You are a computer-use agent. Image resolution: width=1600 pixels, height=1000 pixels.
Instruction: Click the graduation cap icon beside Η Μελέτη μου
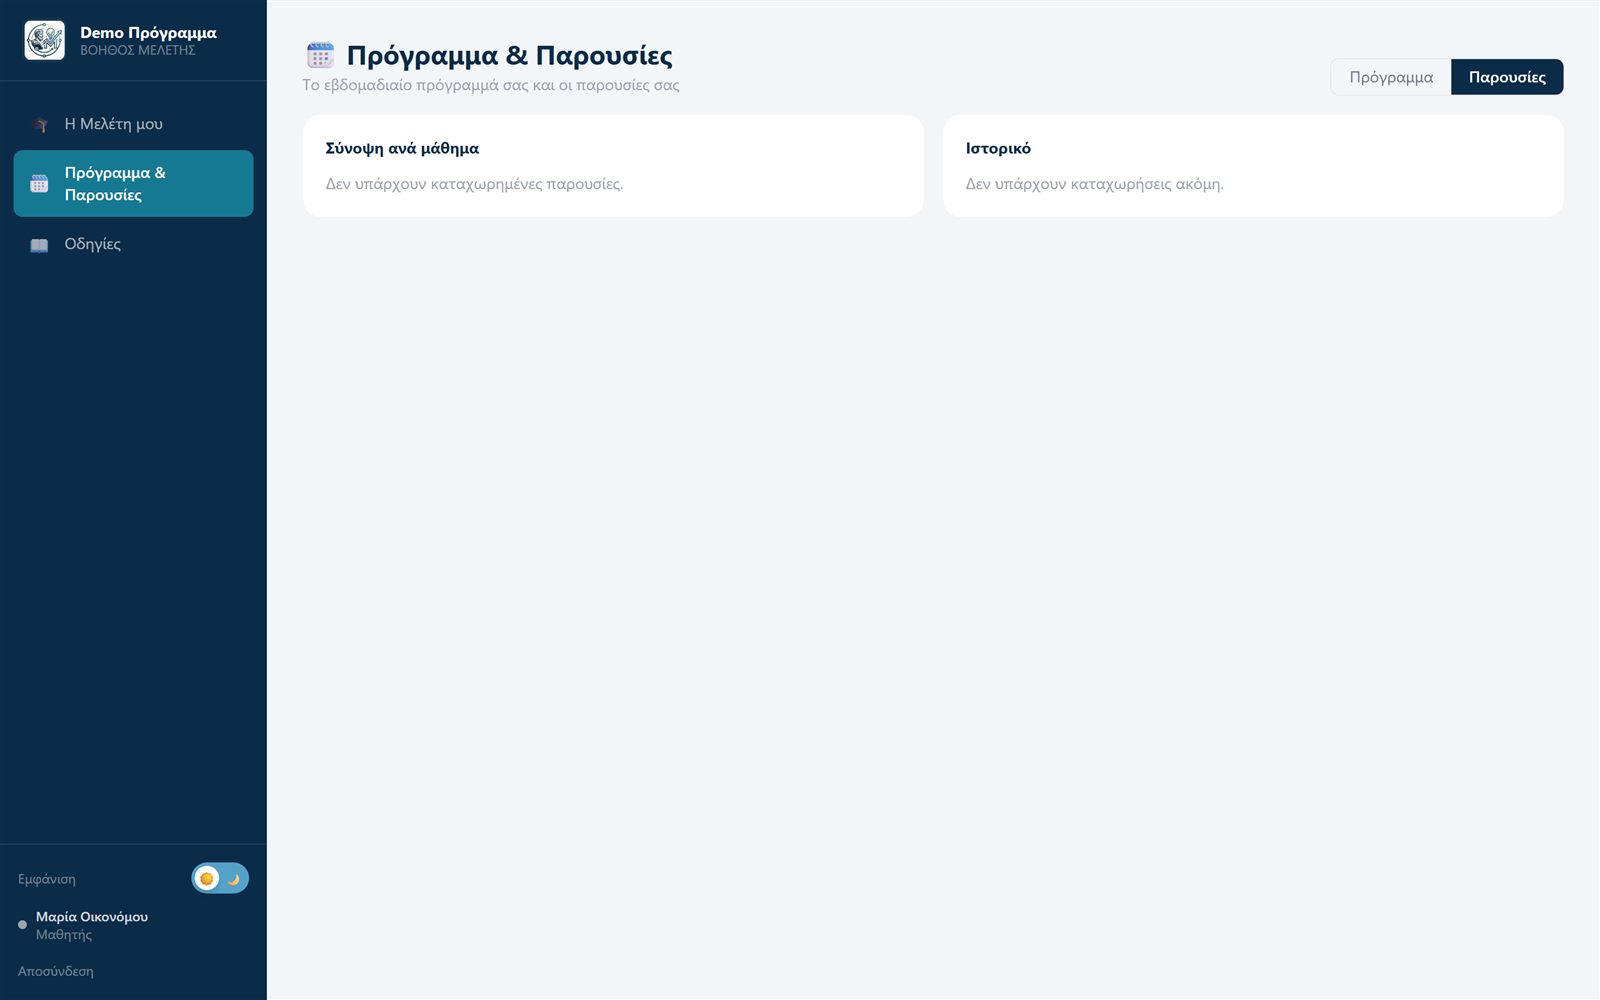[x=40, y=124]
